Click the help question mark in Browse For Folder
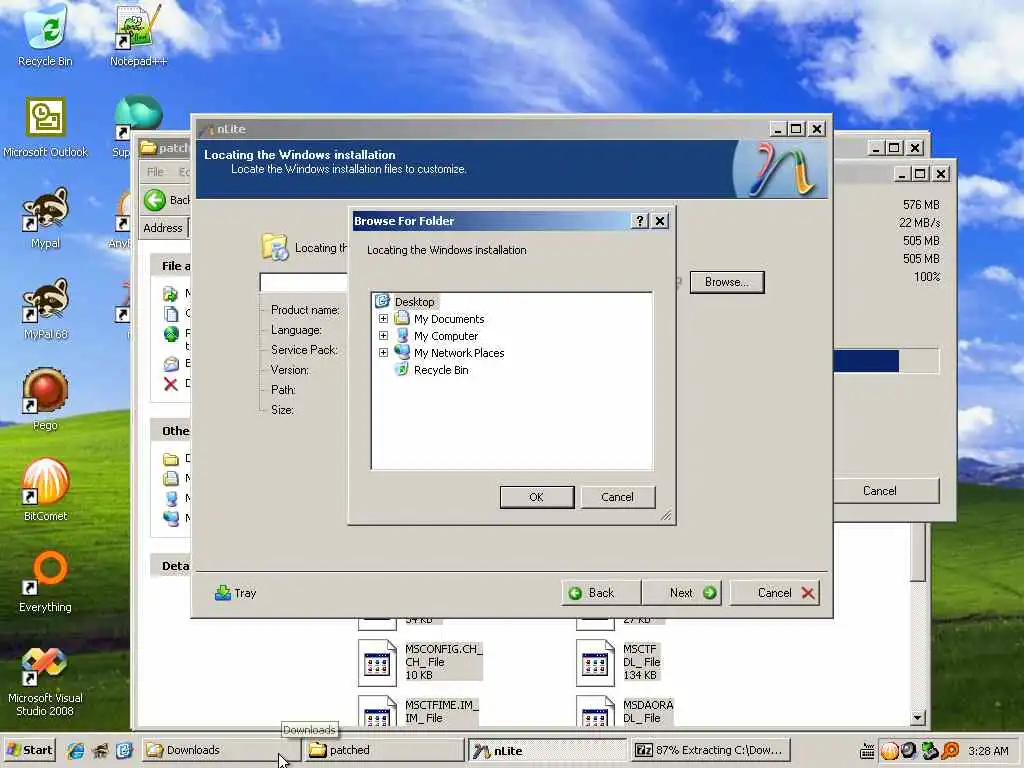This screenshot has height=768, width=1024. pos(639,221)
